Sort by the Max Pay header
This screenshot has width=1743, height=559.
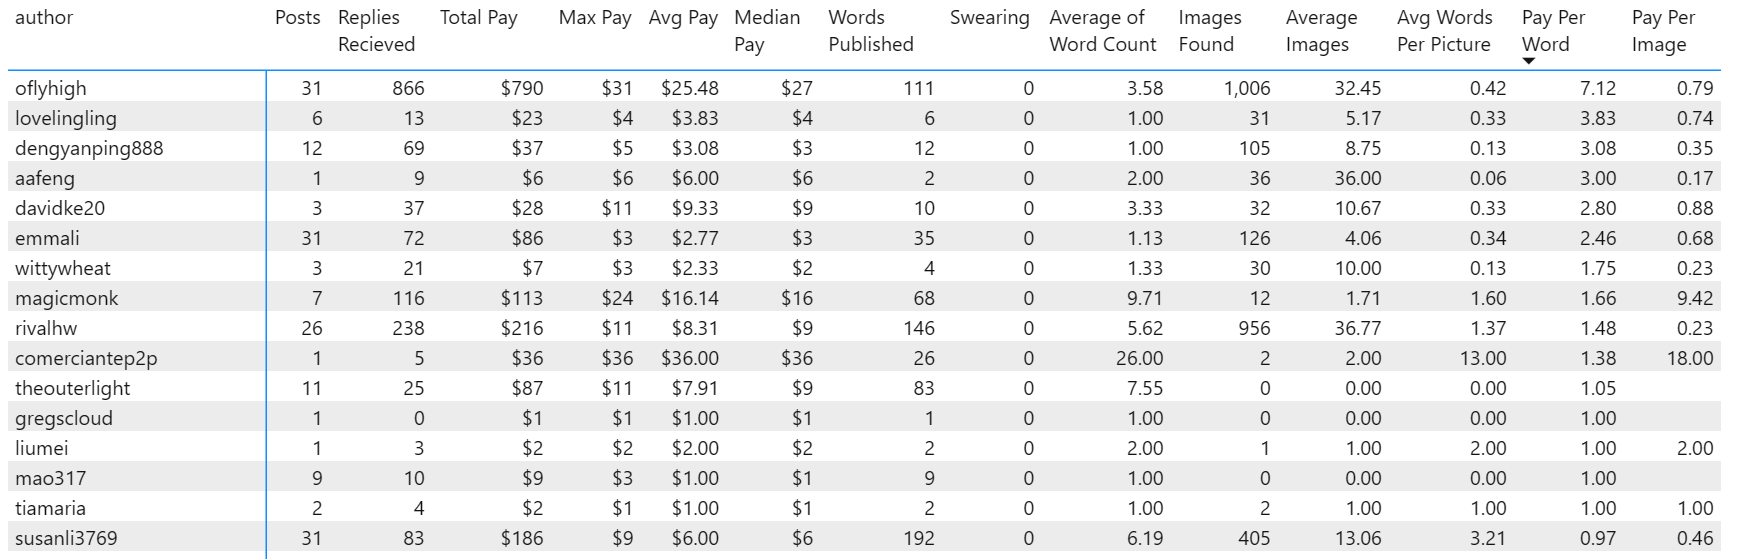(595, 17)
